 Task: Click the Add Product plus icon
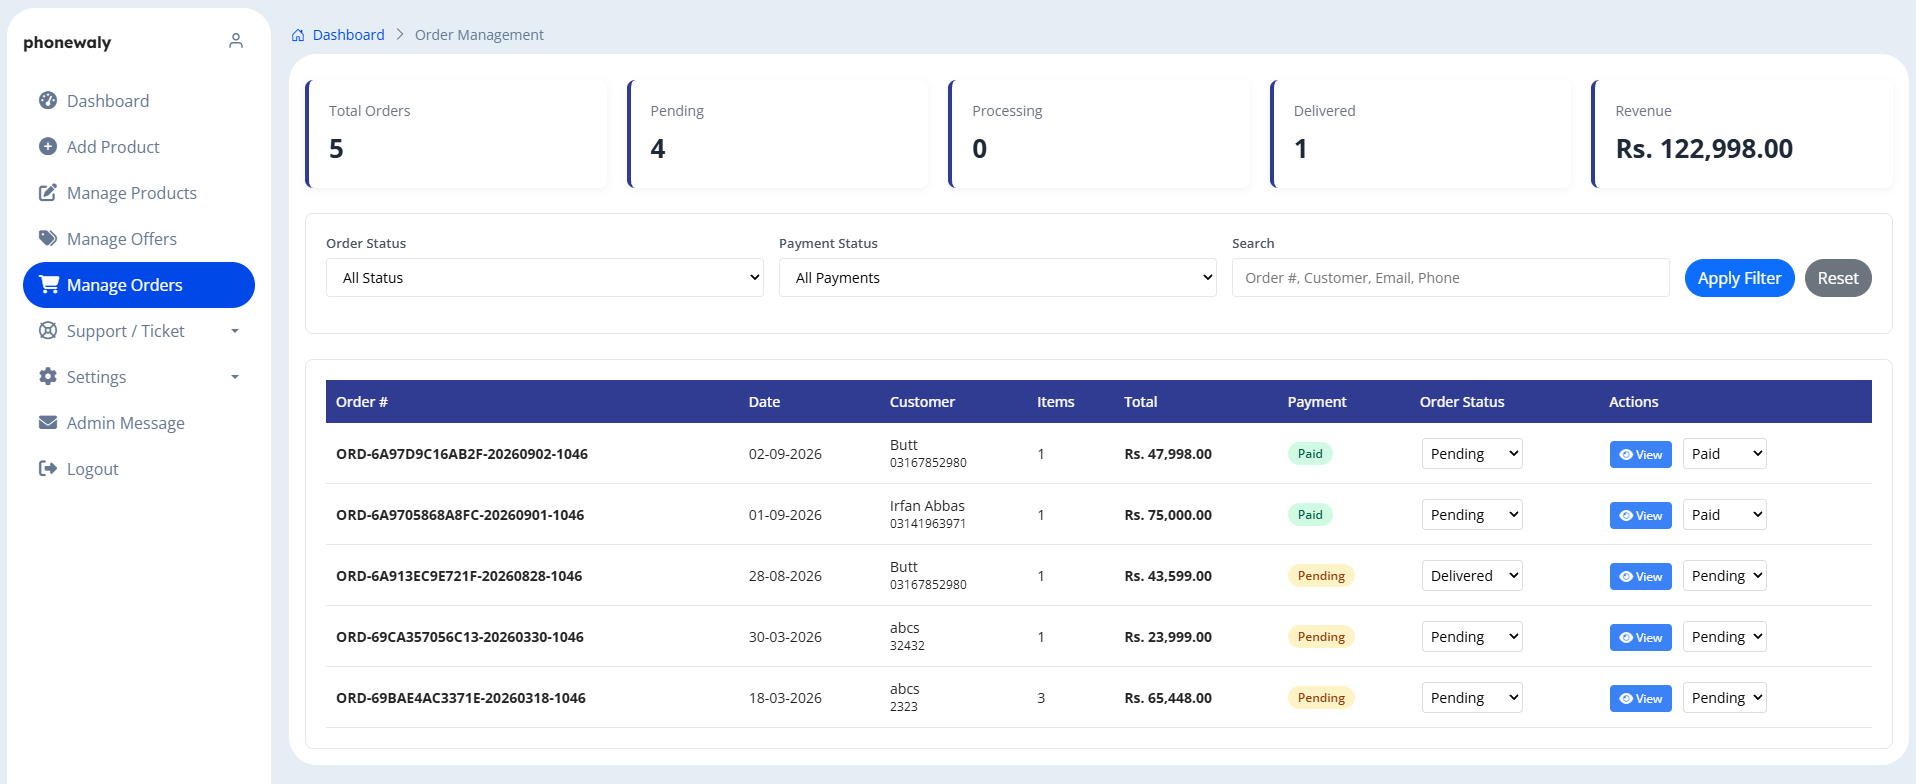click(48, 146)
